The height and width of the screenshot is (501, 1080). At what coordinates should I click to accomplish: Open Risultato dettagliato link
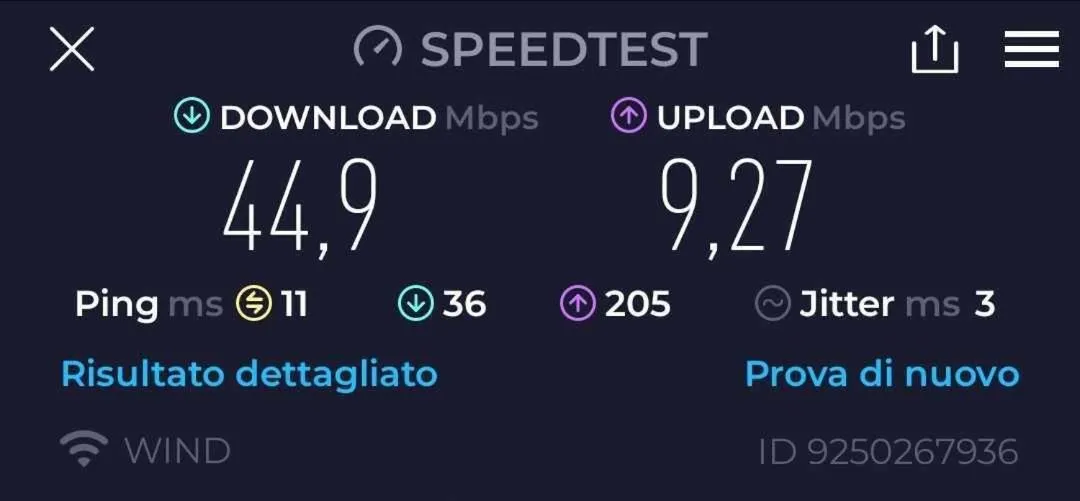click(x=249, y=374)
